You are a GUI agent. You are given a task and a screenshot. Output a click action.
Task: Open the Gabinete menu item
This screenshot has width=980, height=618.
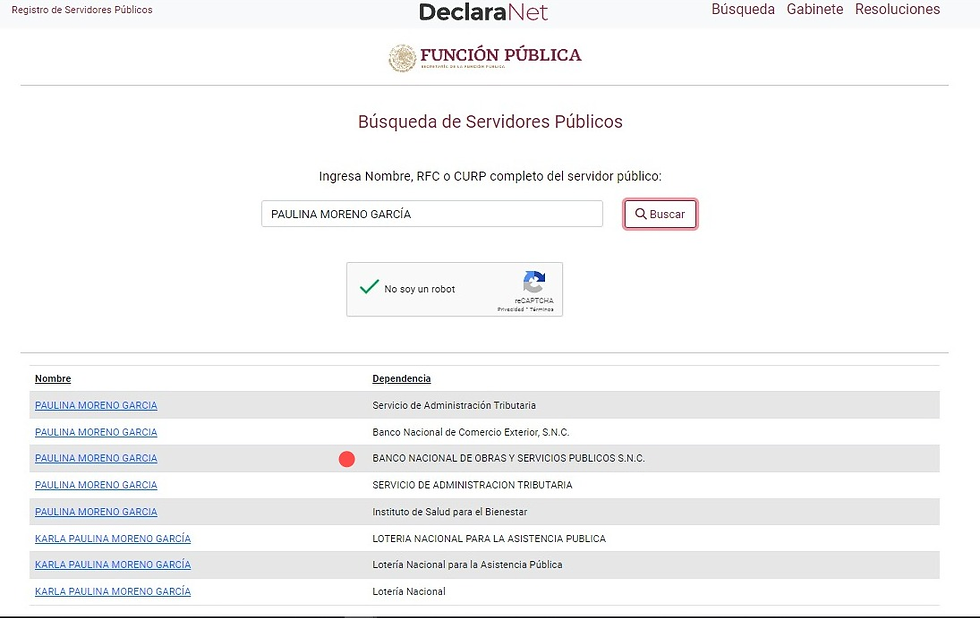click(x=815, y=9)
